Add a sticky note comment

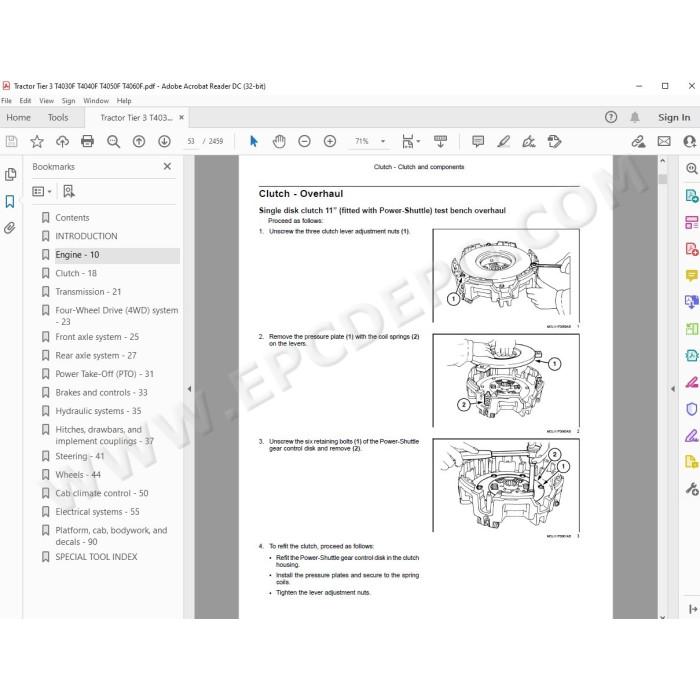pos(478,142)
